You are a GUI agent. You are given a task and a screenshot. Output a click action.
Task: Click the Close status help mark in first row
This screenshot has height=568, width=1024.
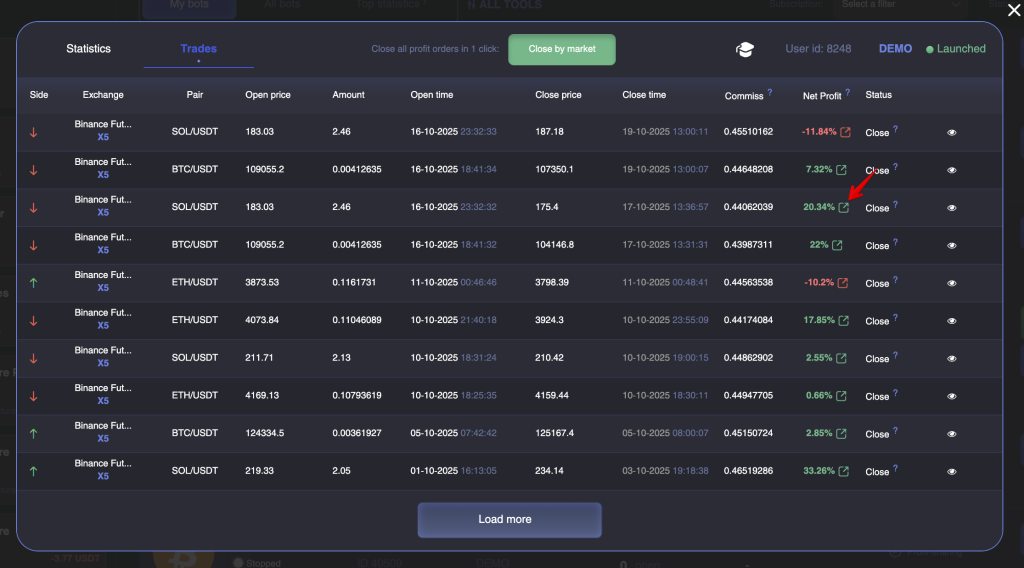click(895, 129)
